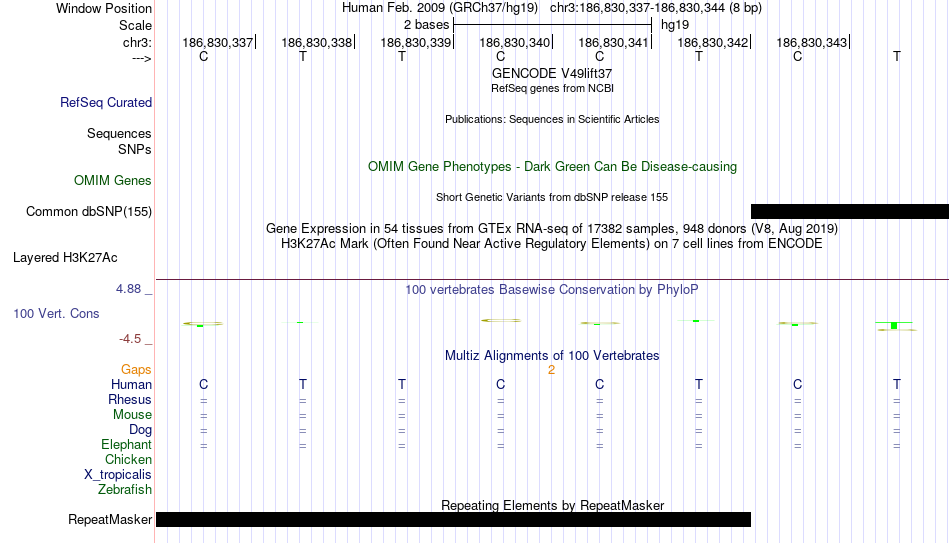The width and height of the screenshot is (950, 543).
Task: Select the Window Position label
Action: coord(104,8)
